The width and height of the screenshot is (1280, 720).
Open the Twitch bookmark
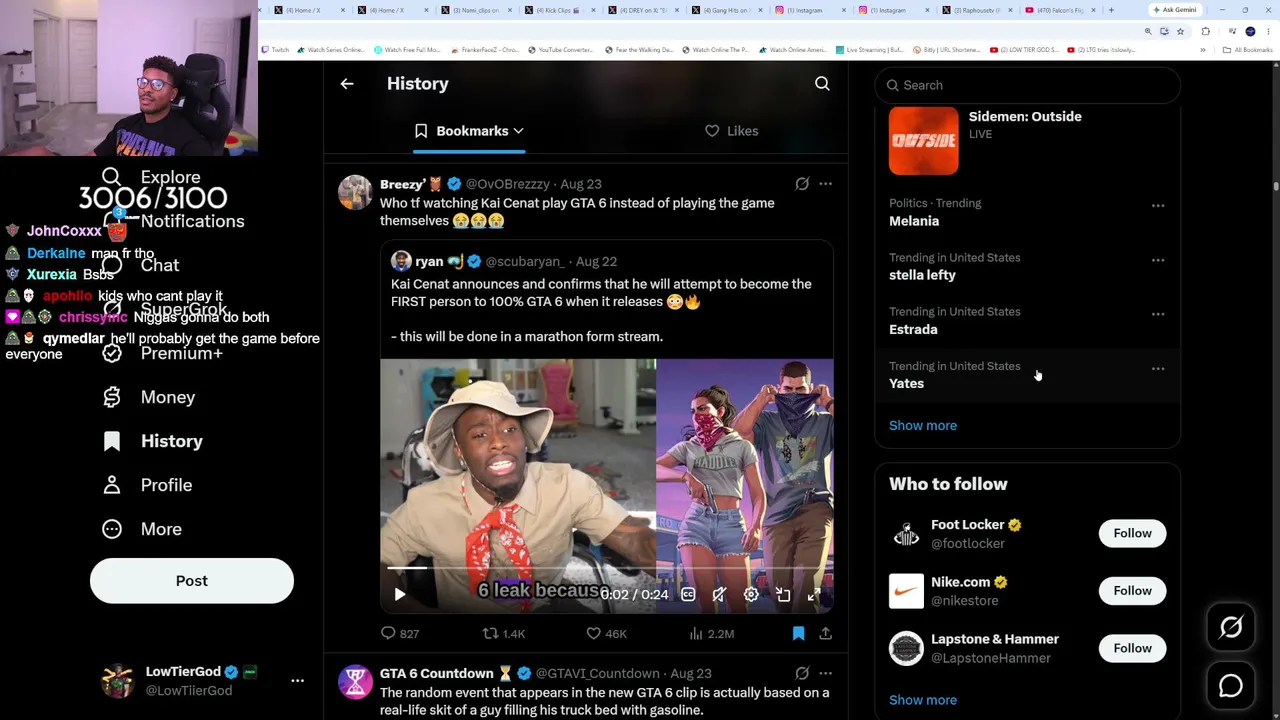pos(275,50)
